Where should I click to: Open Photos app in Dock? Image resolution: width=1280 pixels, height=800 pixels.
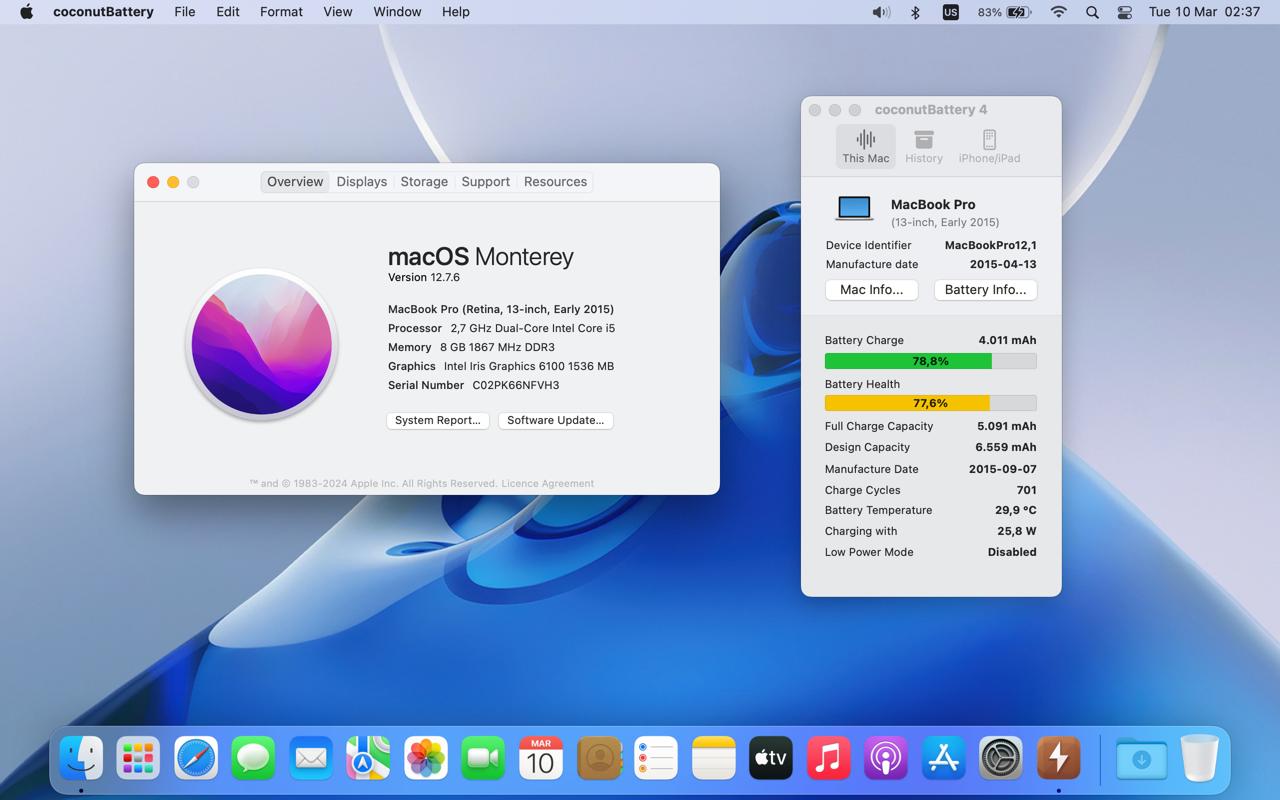[x=426, y=758]
